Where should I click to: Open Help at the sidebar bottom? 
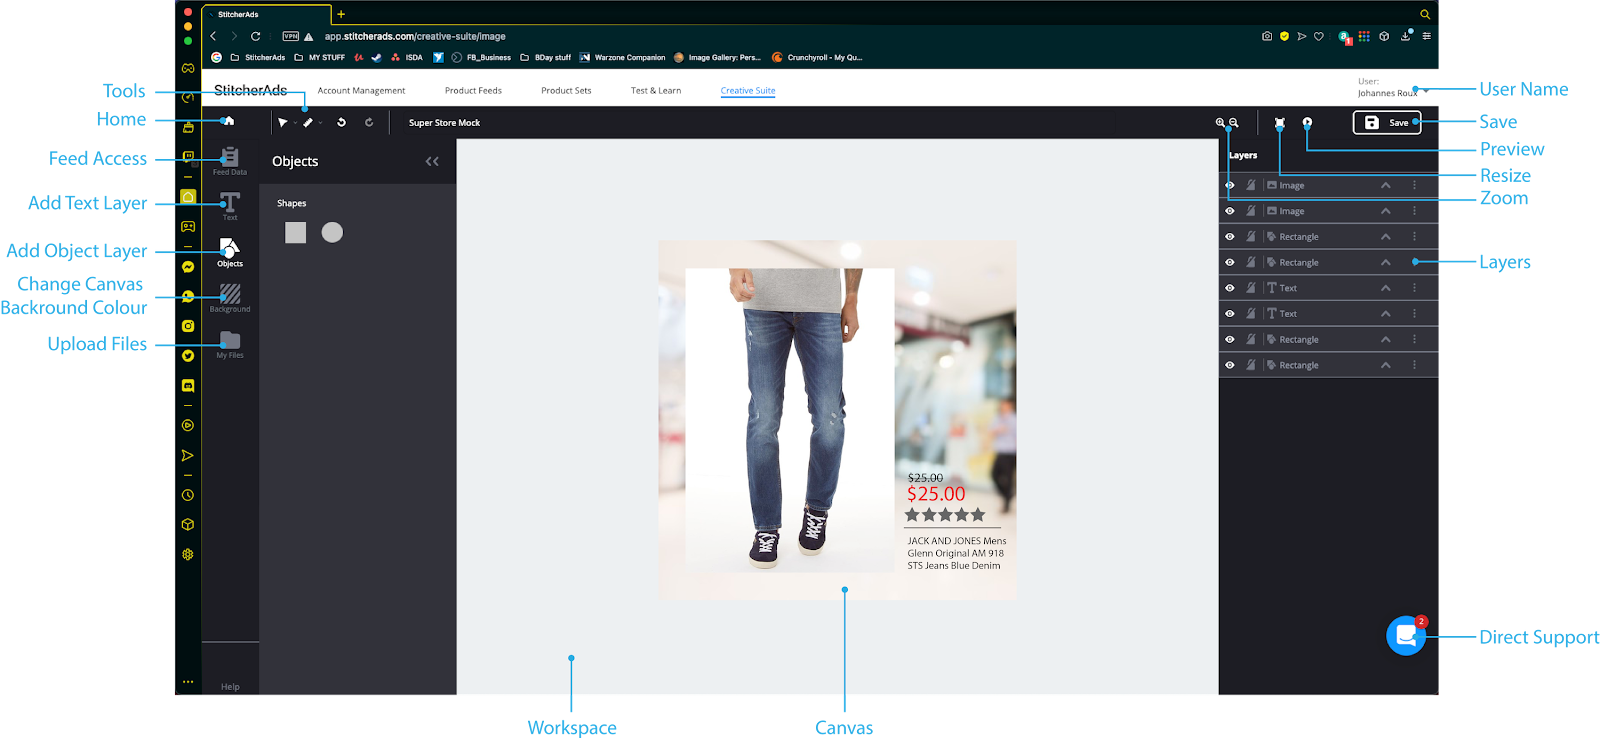click(230, 687)
